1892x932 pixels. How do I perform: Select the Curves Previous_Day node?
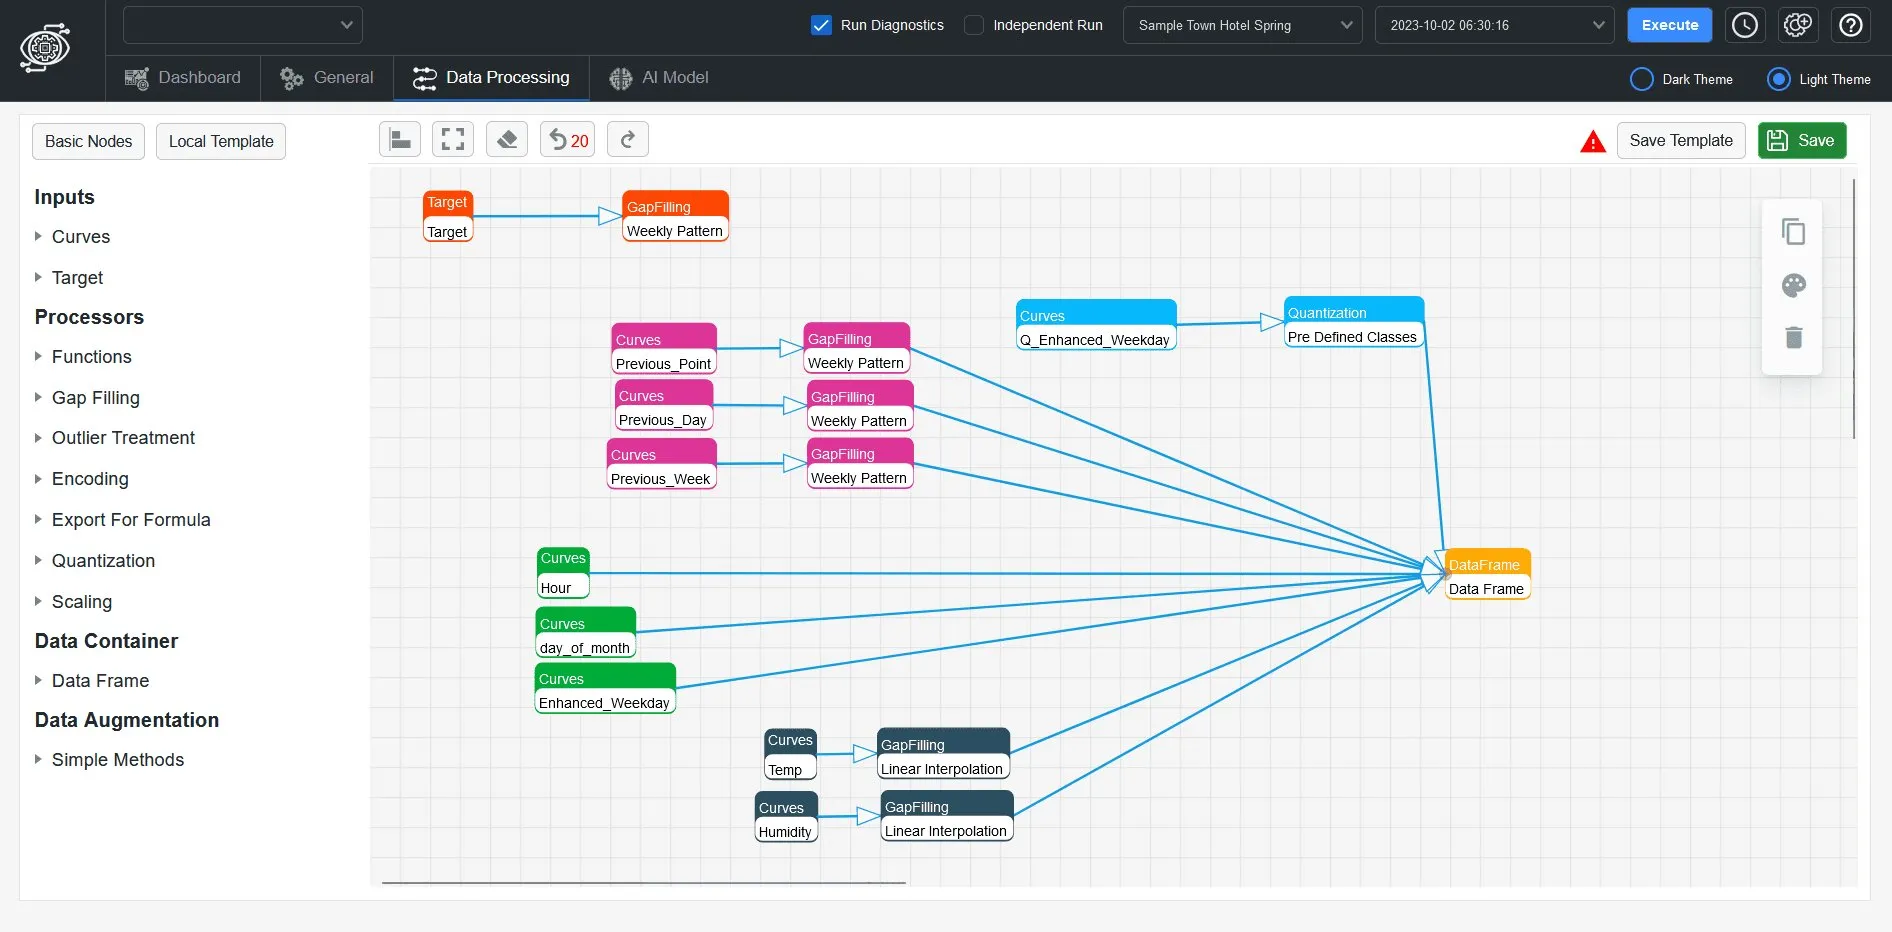664,405
